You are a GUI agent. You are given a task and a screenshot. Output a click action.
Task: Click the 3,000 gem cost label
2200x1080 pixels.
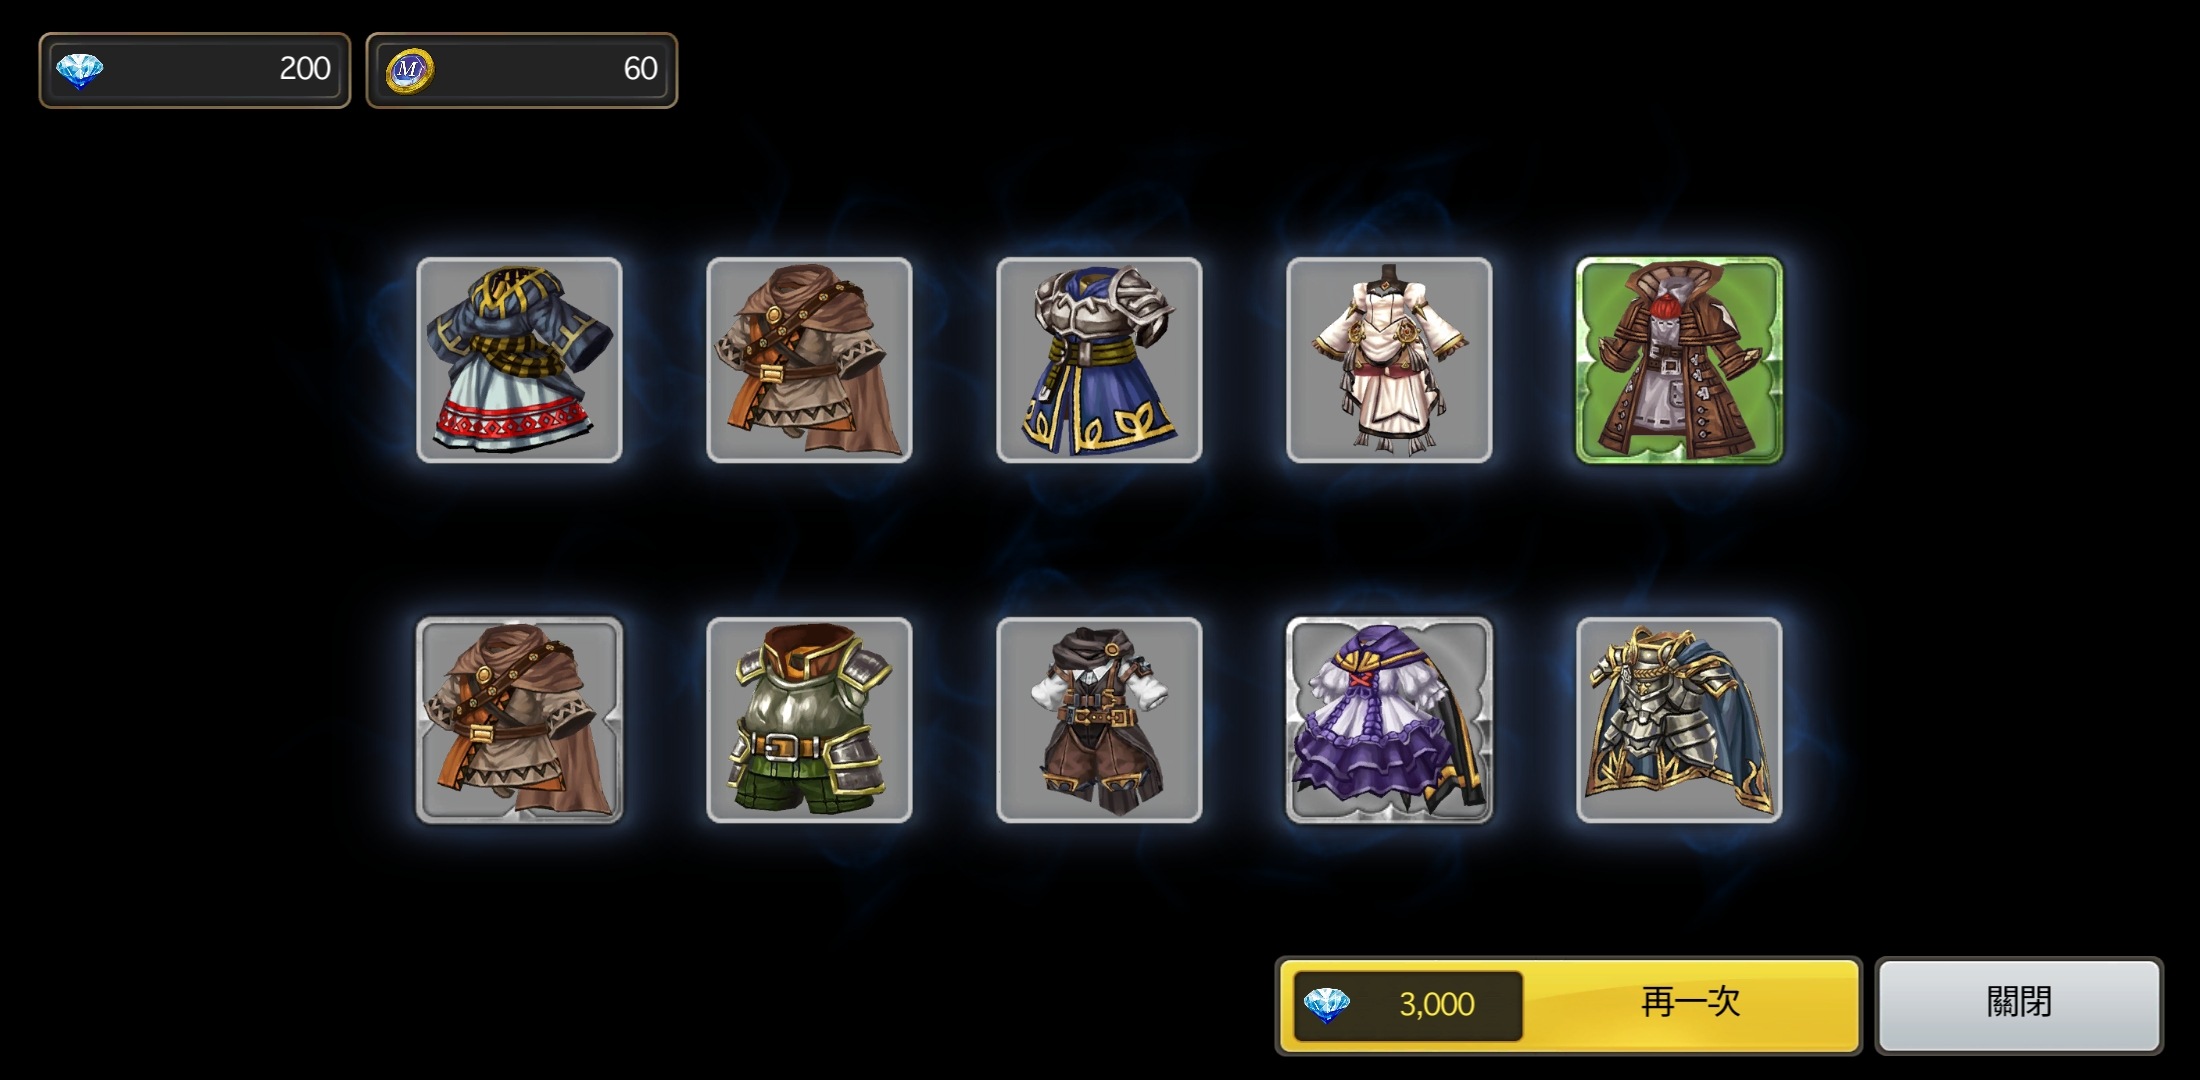[x=1436, y=1005]
